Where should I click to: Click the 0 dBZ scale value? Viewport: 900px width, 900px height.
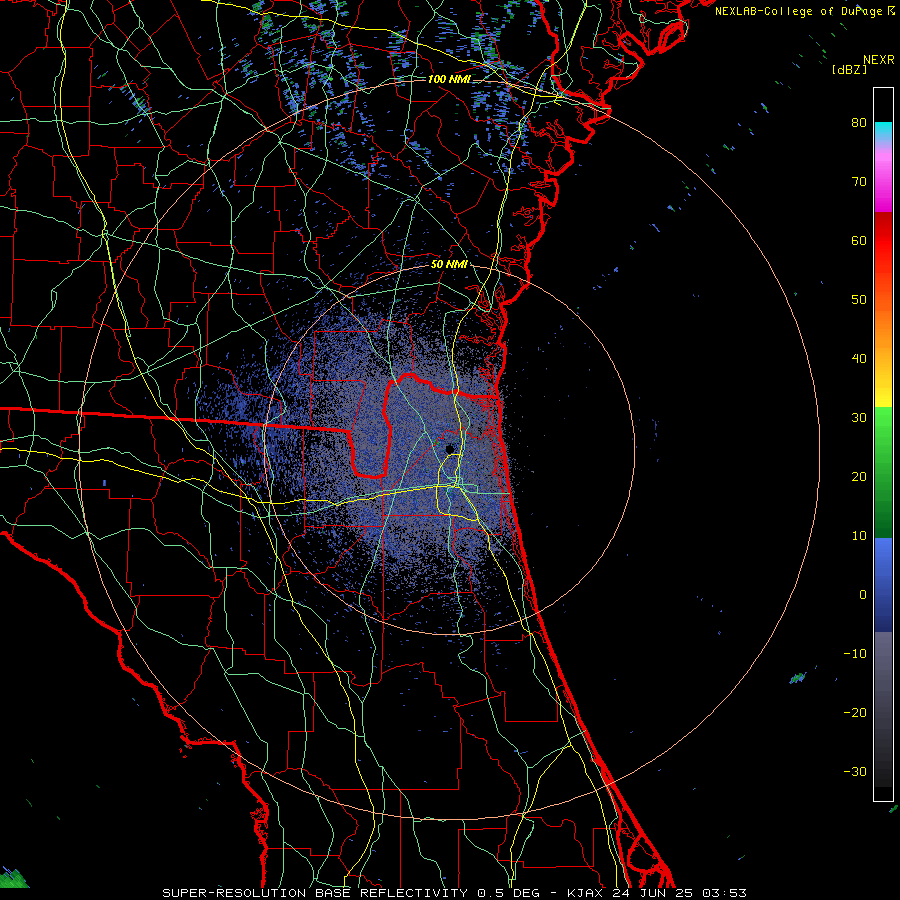pos(863,595)
